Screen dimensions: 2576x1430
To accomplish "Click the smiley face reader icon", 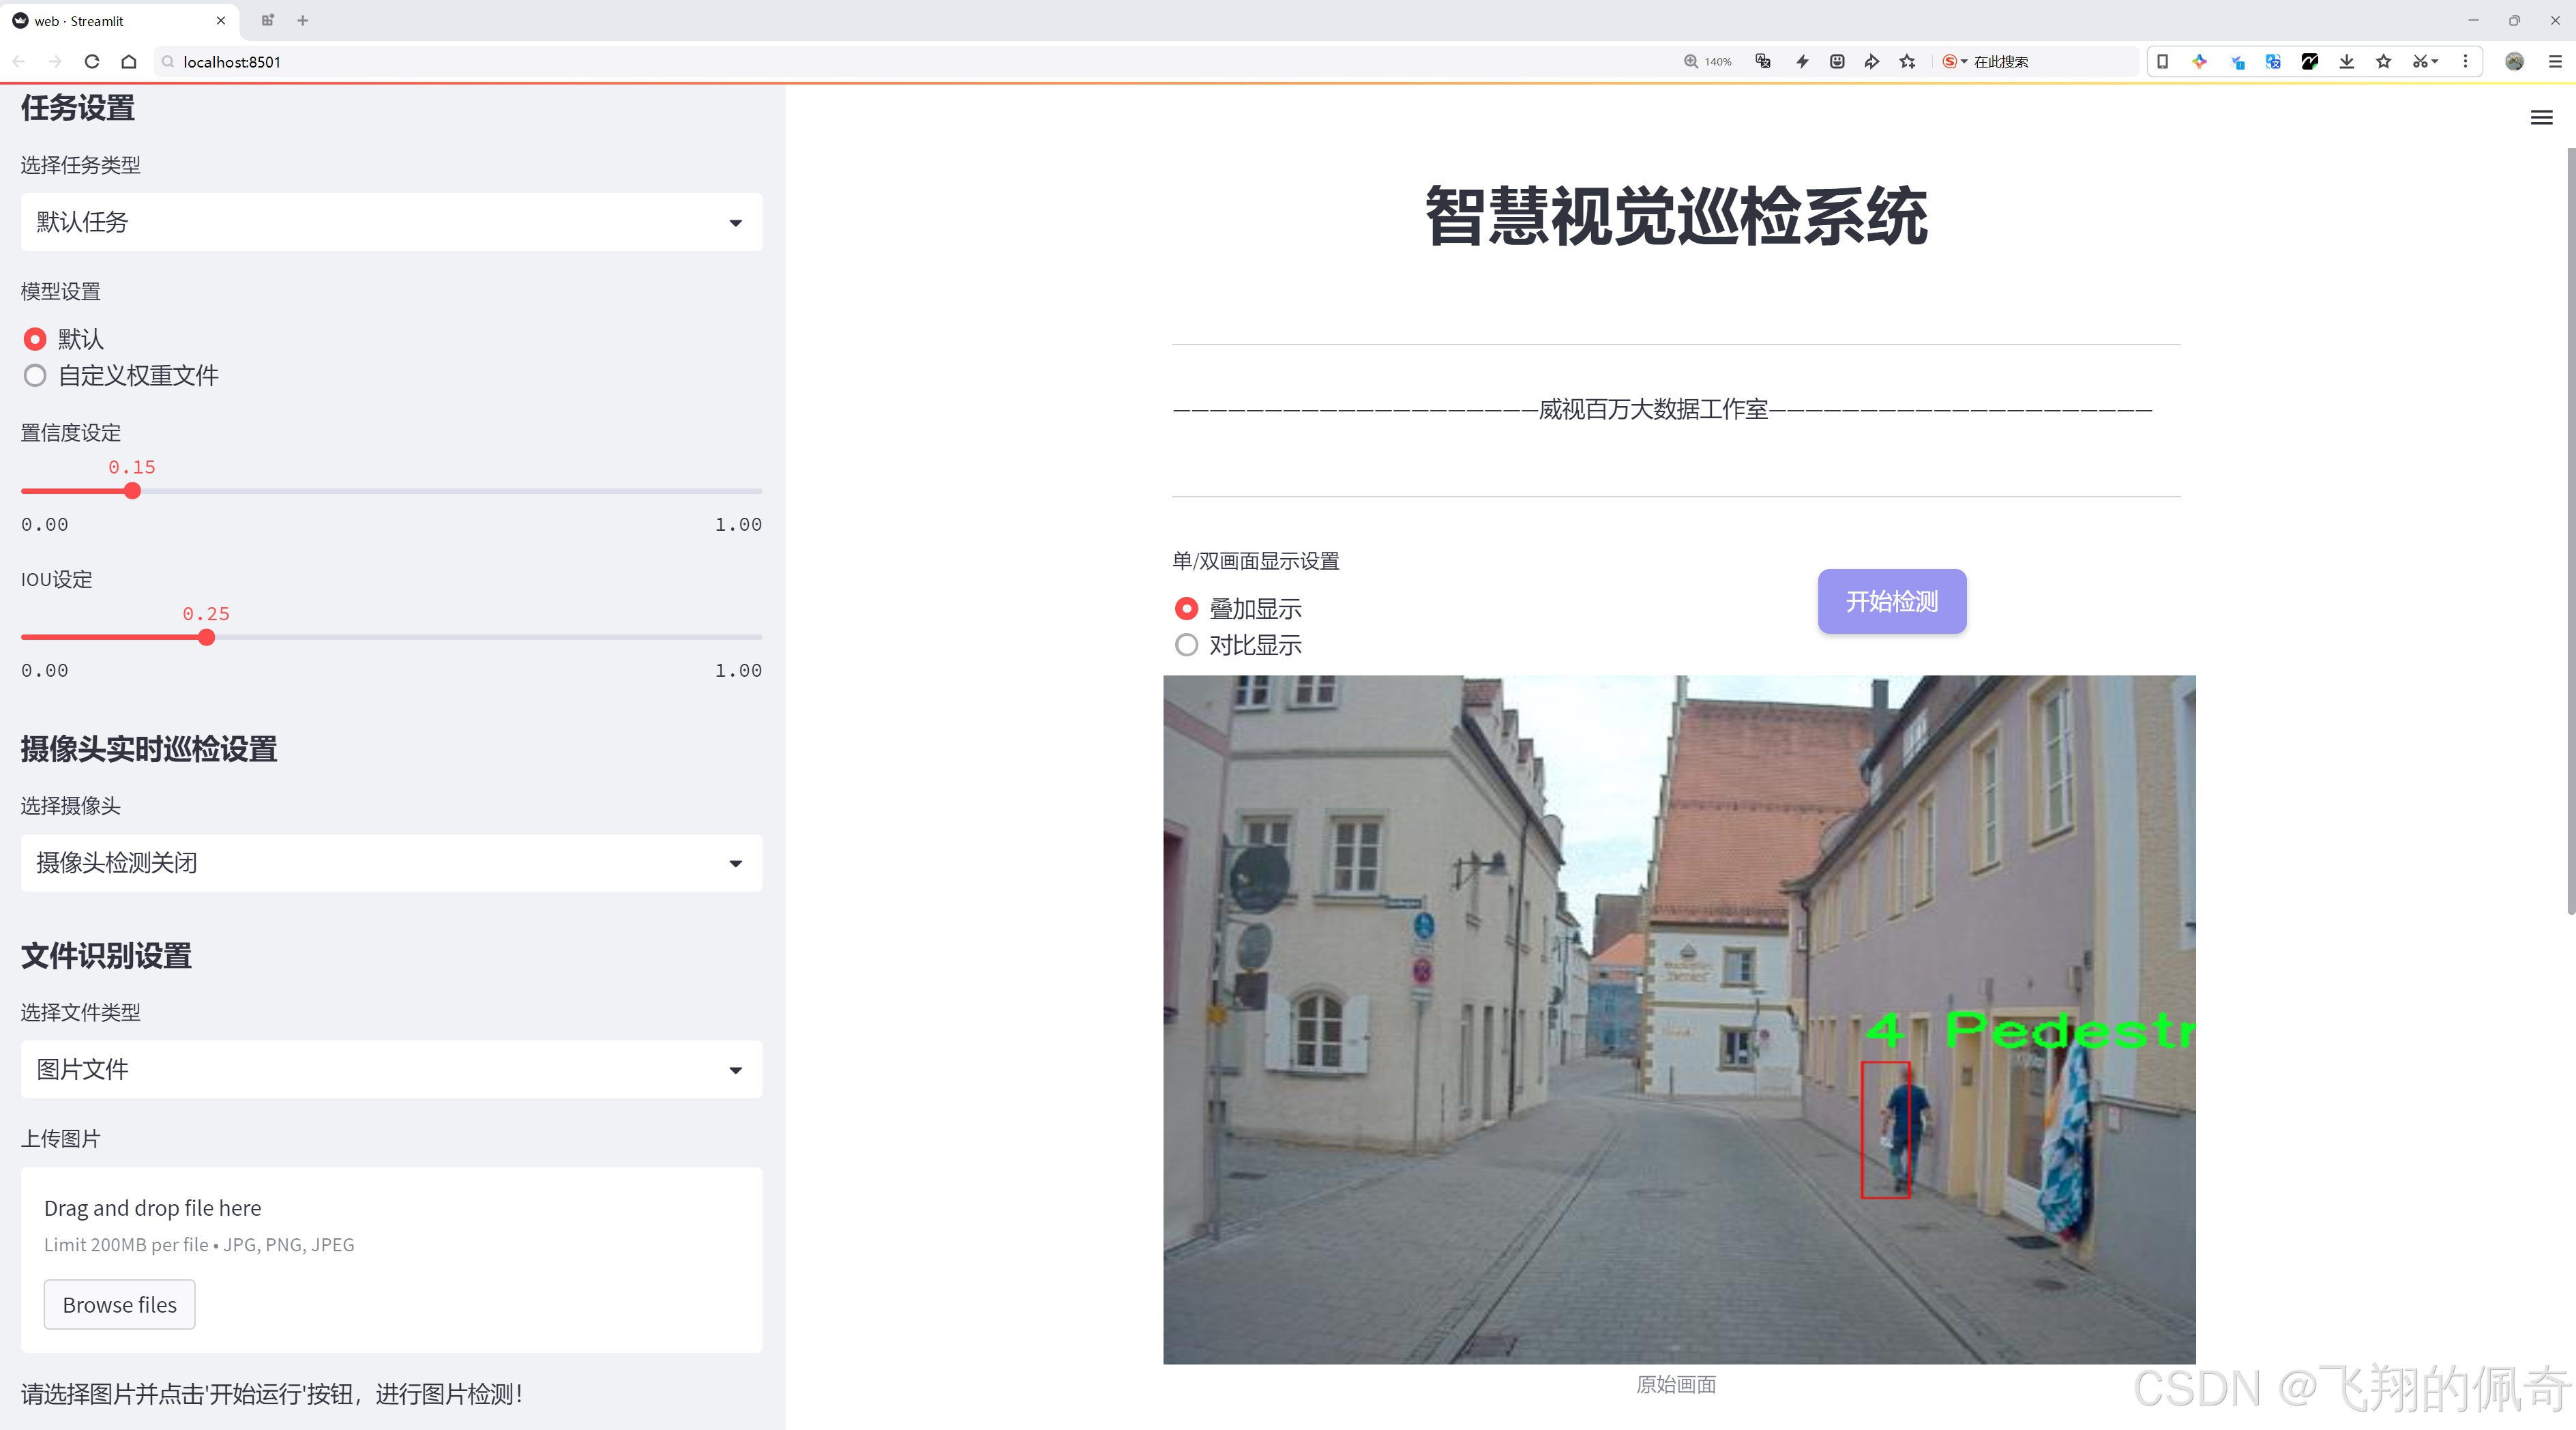I will click(x=1837, y=62).
